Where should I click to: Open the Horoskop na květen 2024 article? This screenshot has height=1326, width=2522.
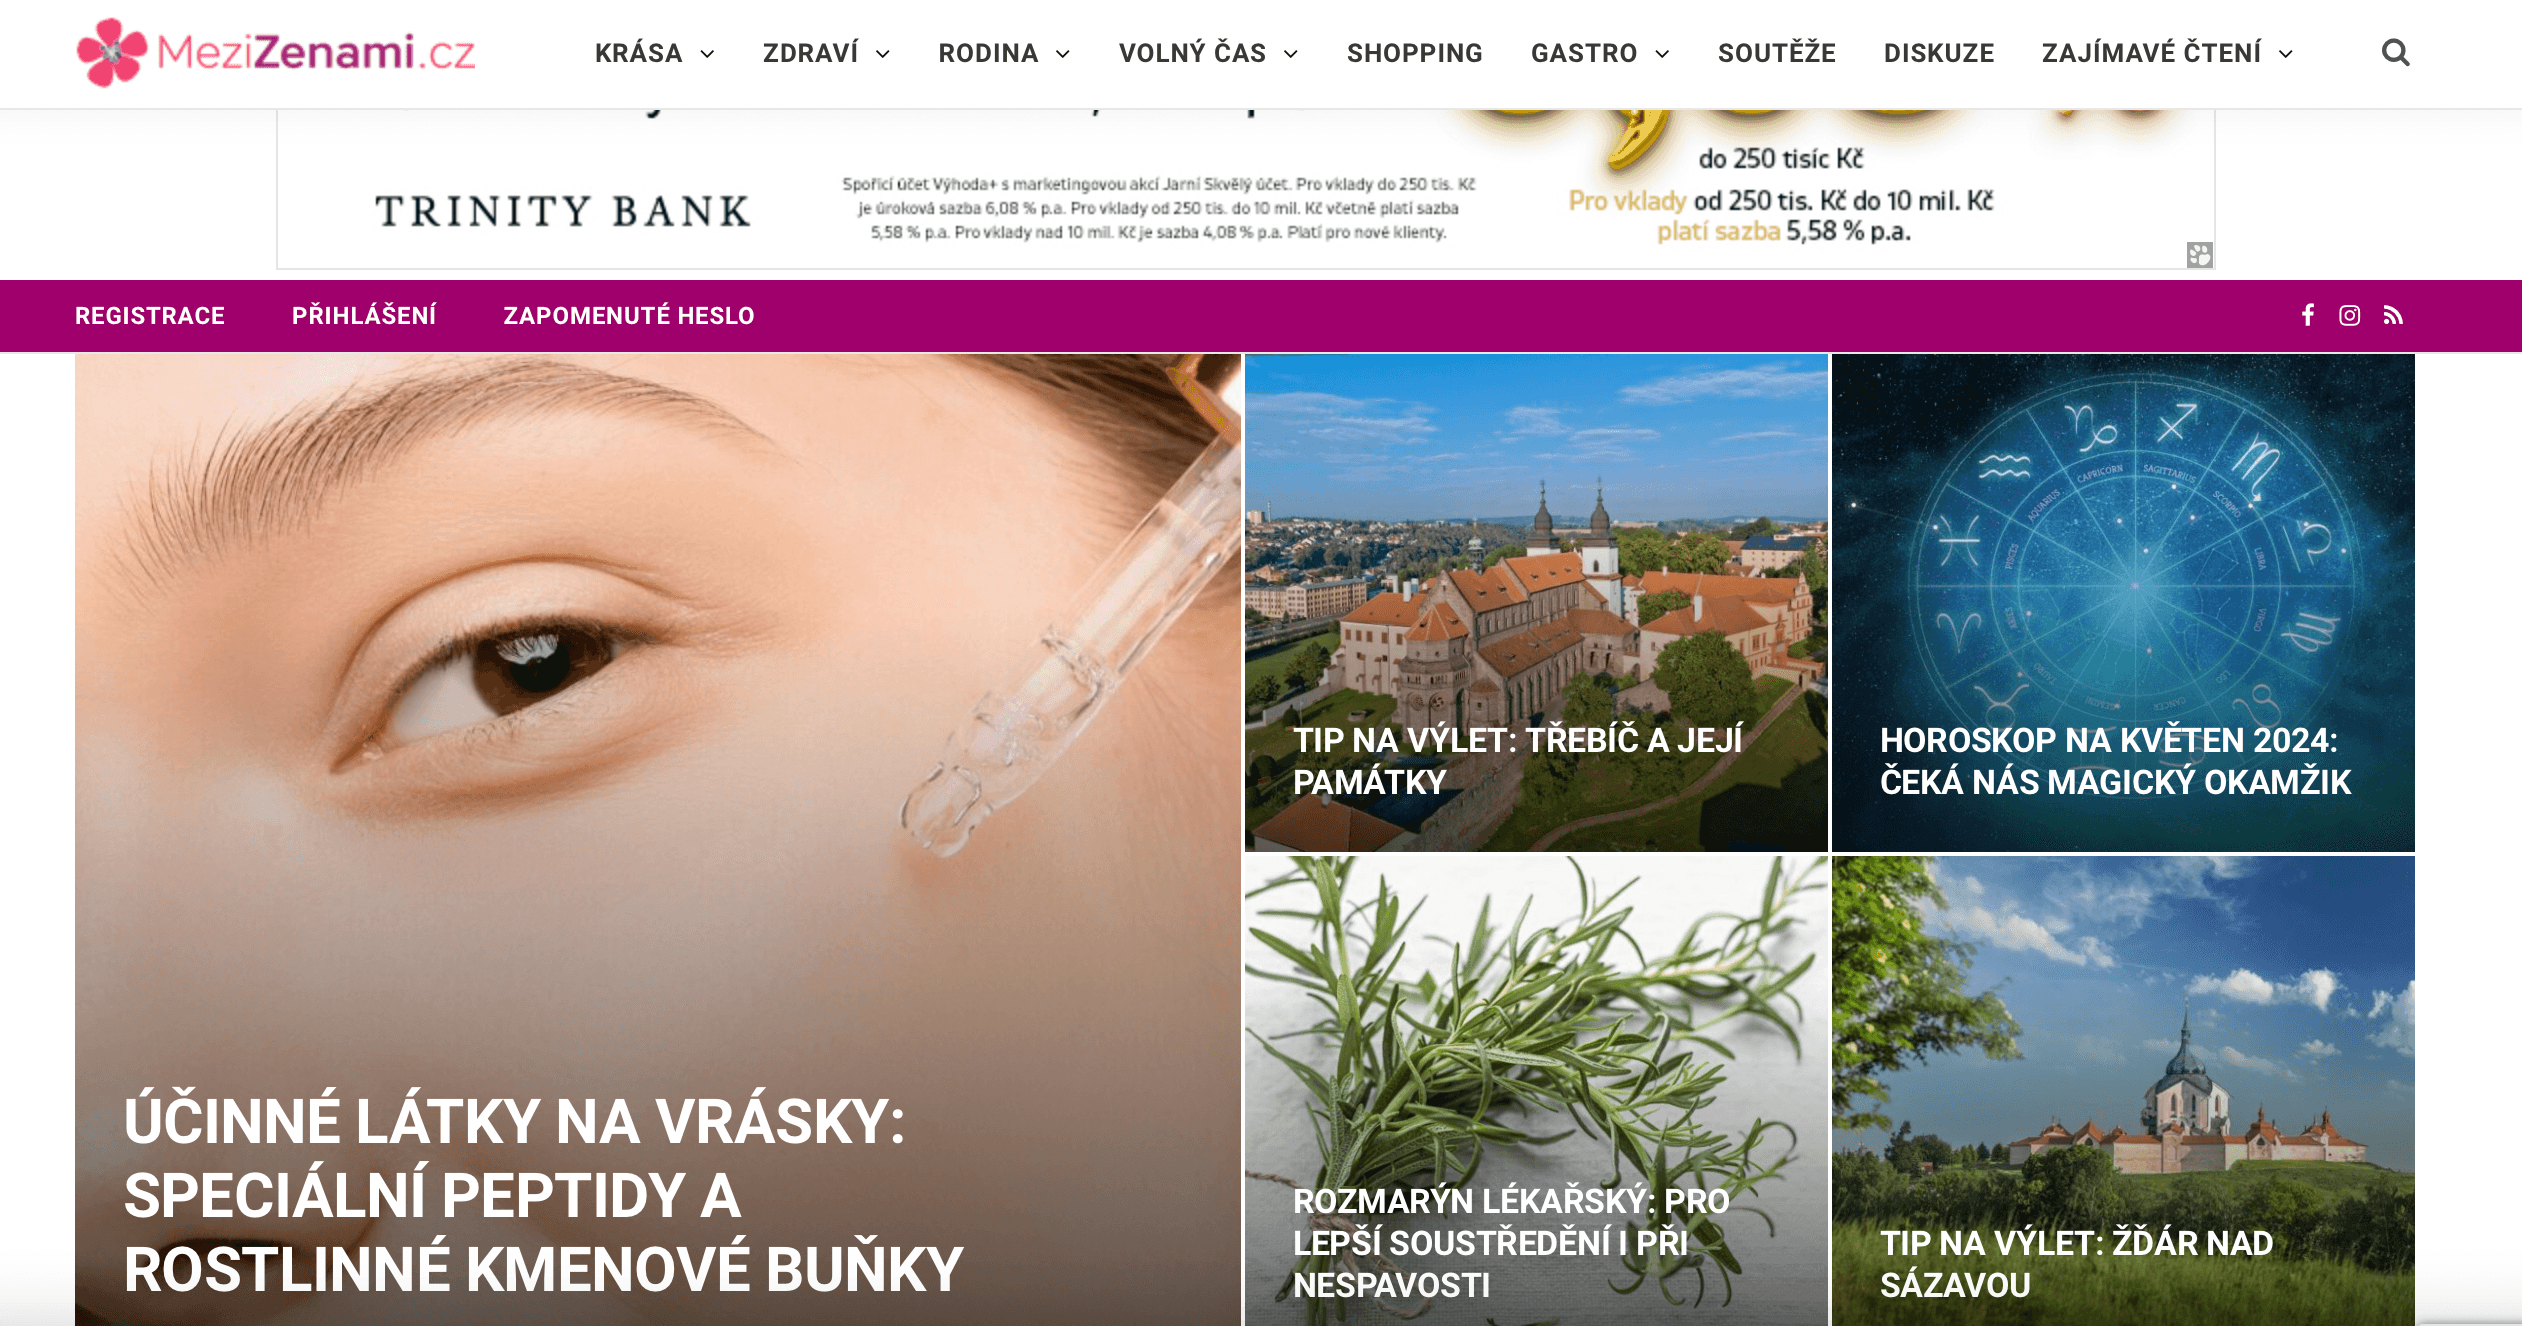click(x=2122, y=603)
